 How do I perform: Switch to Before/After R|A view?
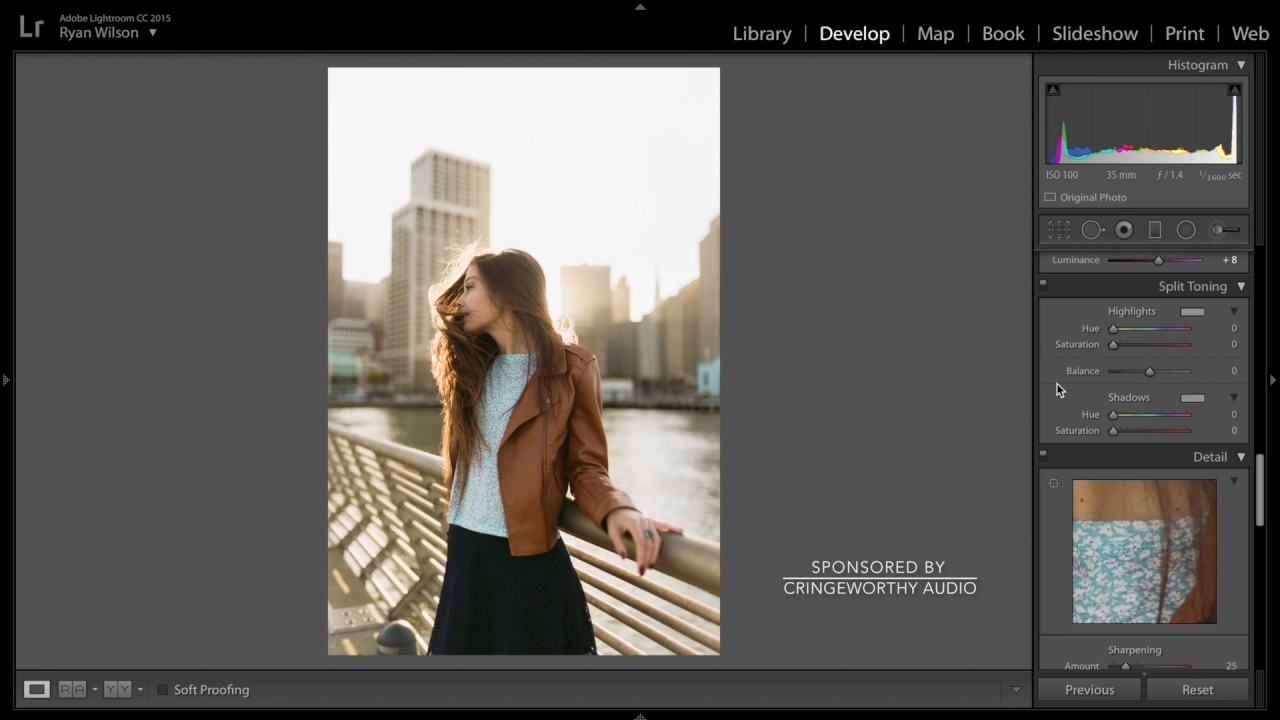click(72, 689)
